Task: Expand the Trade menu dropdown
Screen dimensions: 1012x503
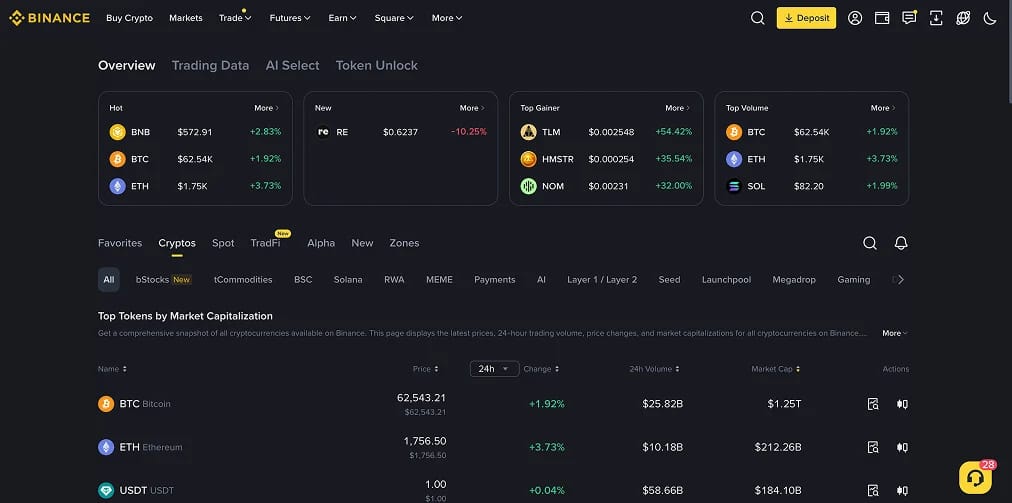Action: coord(235,18)
